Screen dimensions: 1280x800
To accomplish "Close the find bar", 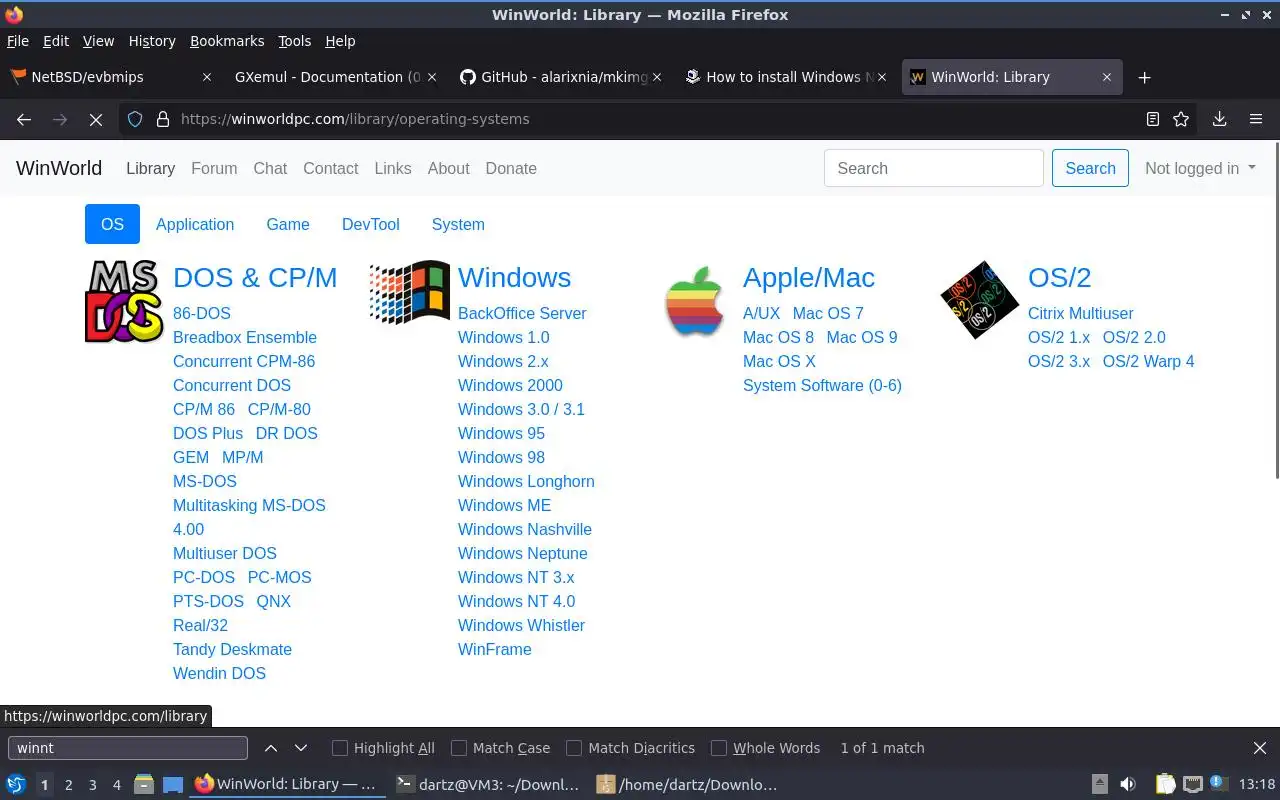I will 1260,748.
